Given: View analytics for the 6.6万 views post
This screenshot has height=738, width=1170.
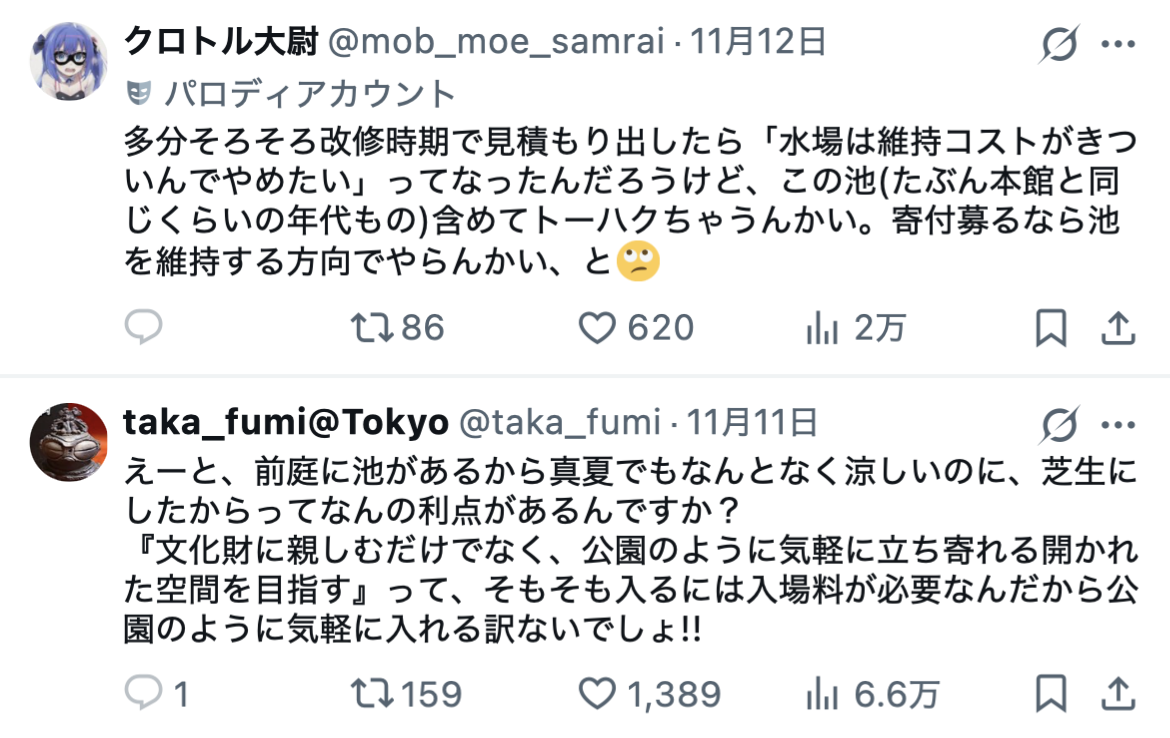Looking at the screenshot, I should tap(822, 692).
